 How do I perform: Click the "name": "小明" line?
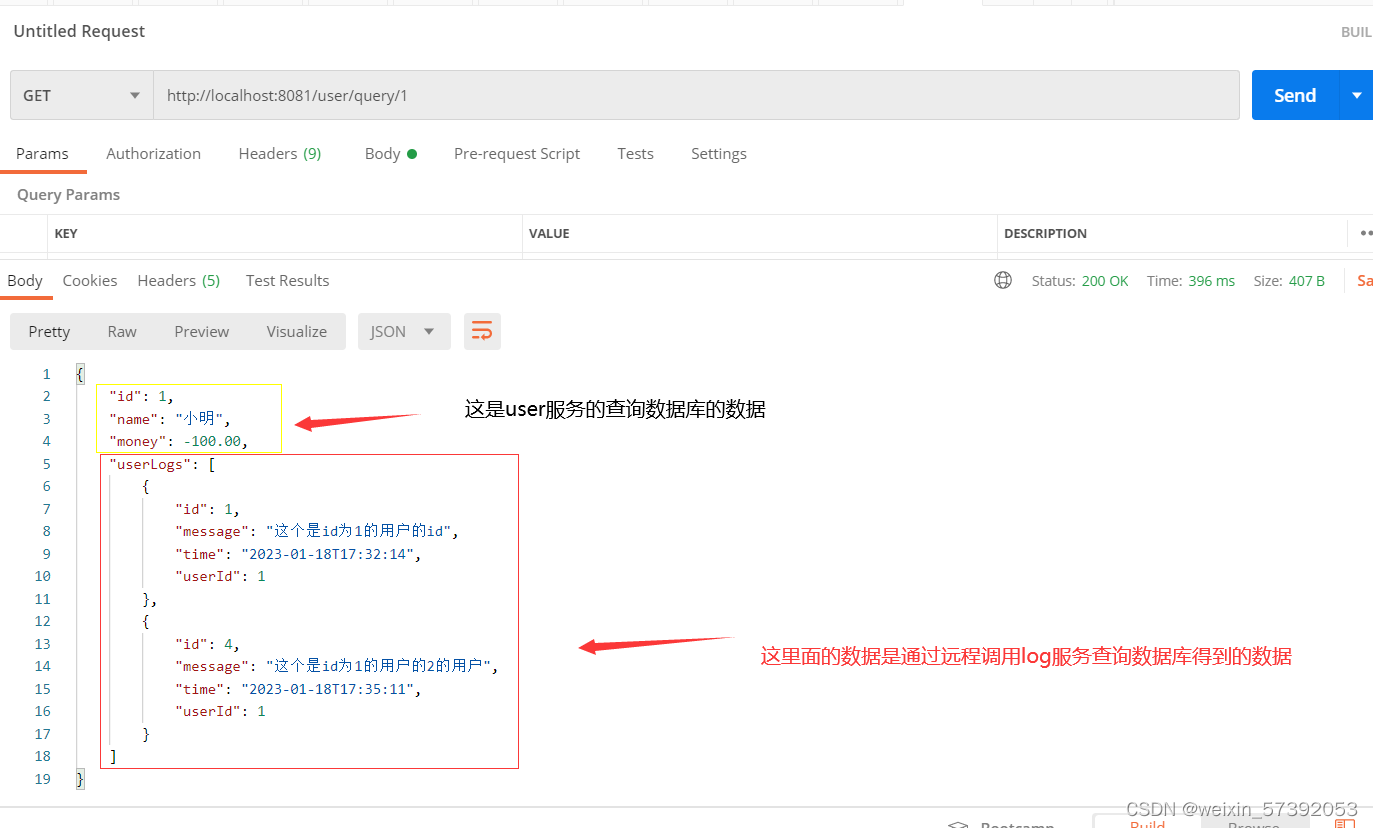tap(170, 418)
